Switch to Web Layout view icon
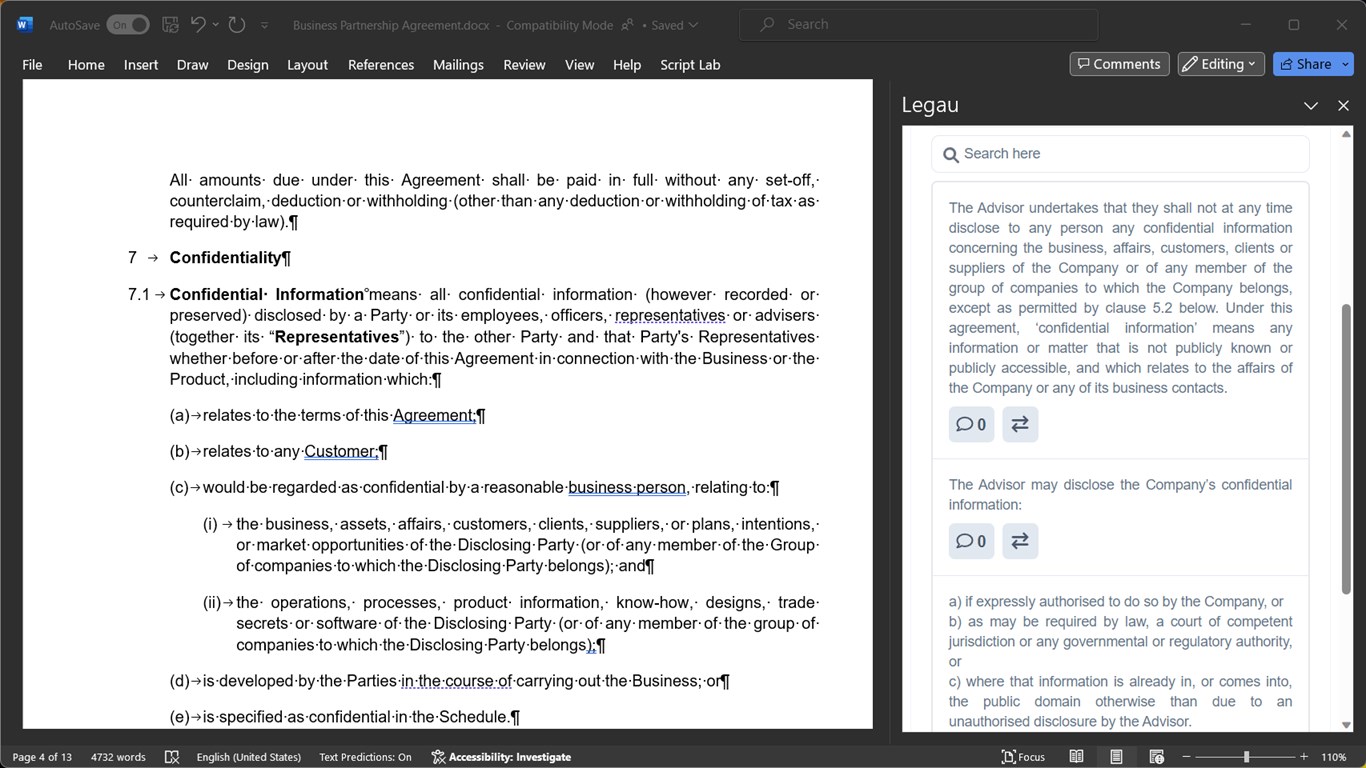 (x=1156, y=757)
